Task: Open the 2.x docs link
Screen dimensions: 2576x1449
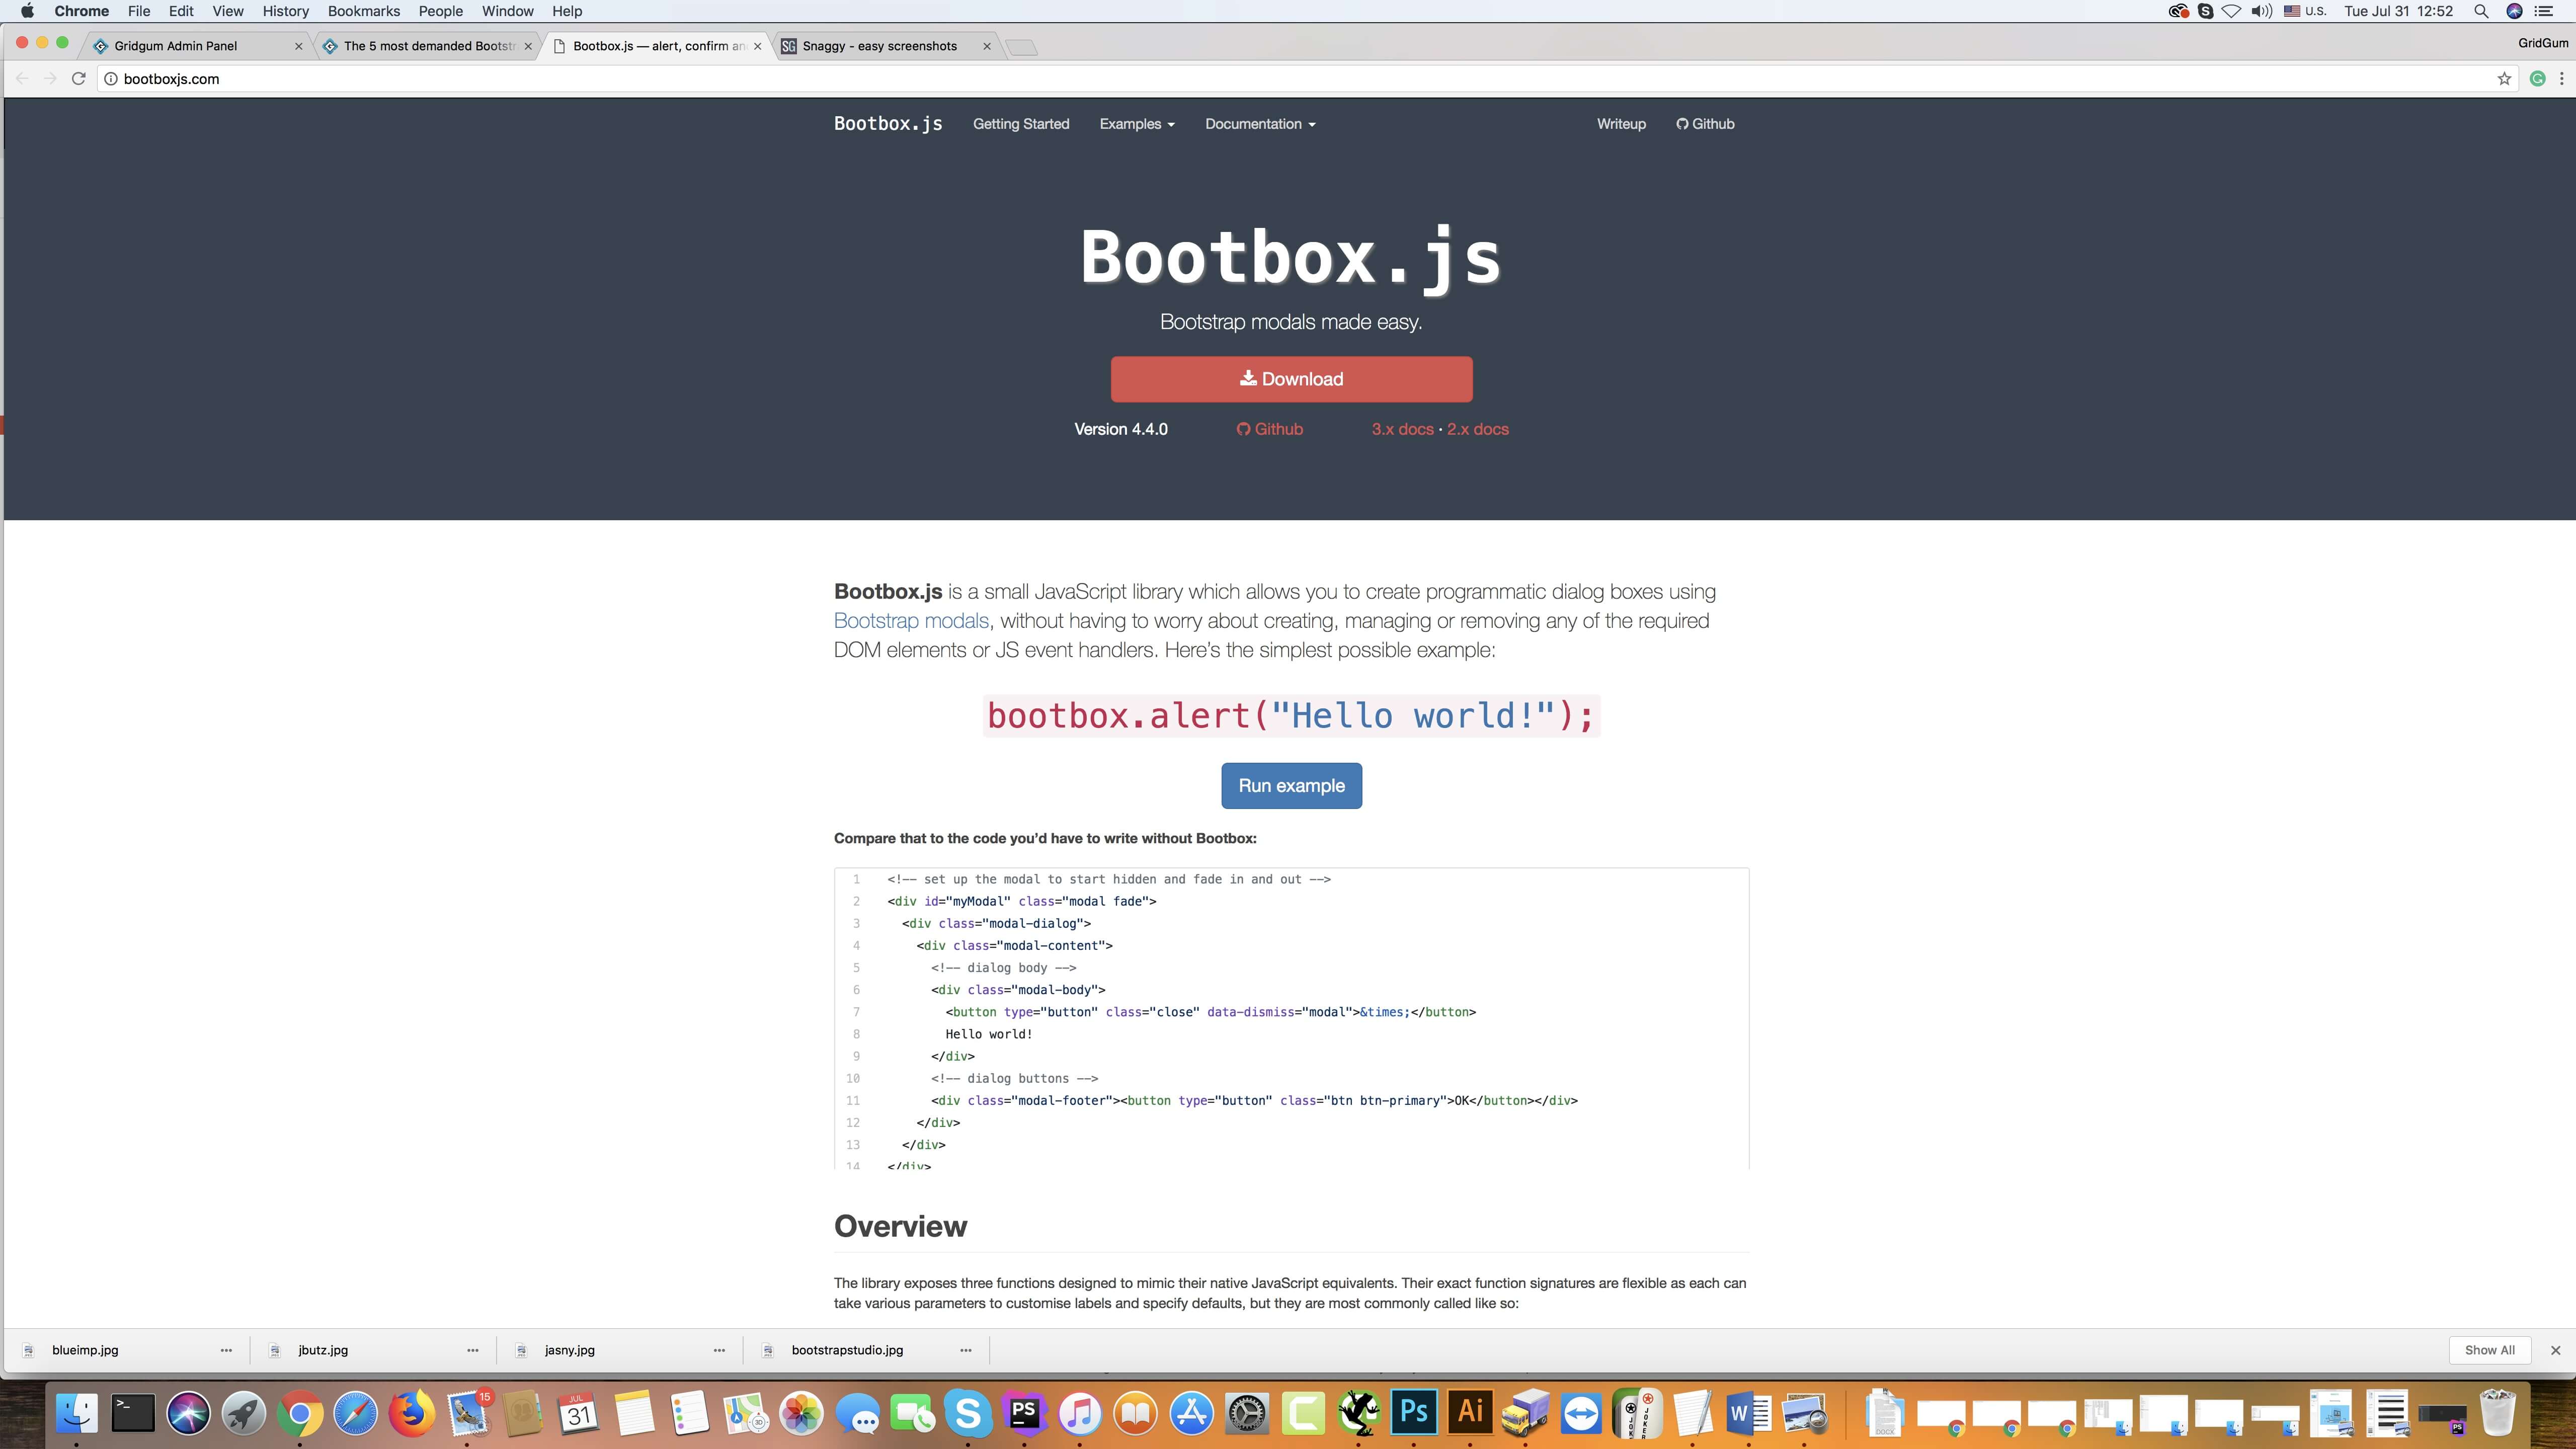Action: point(1478,429)
